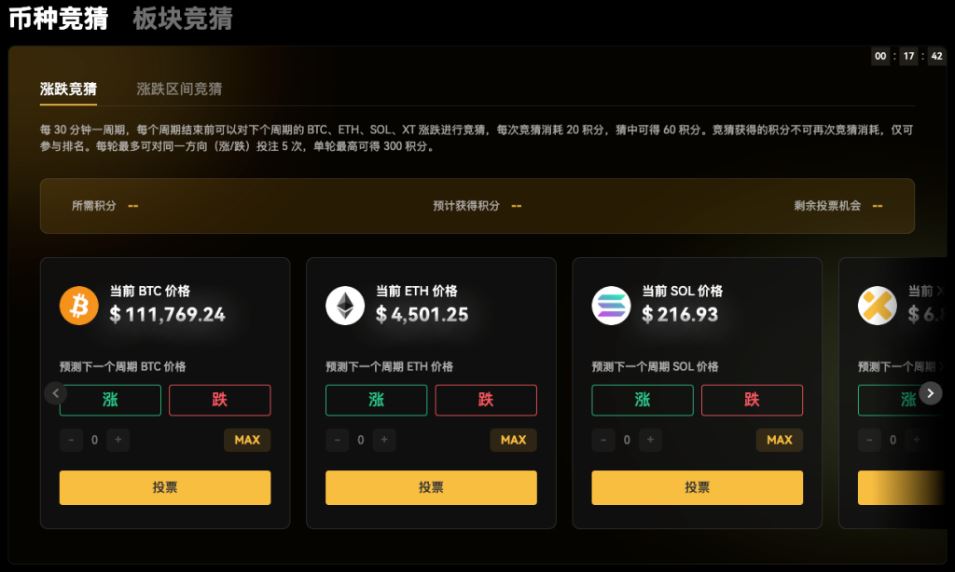Open the 涨跌区间竞猜 tab
The width and height of the screenshot is (955, 572).
179,89
